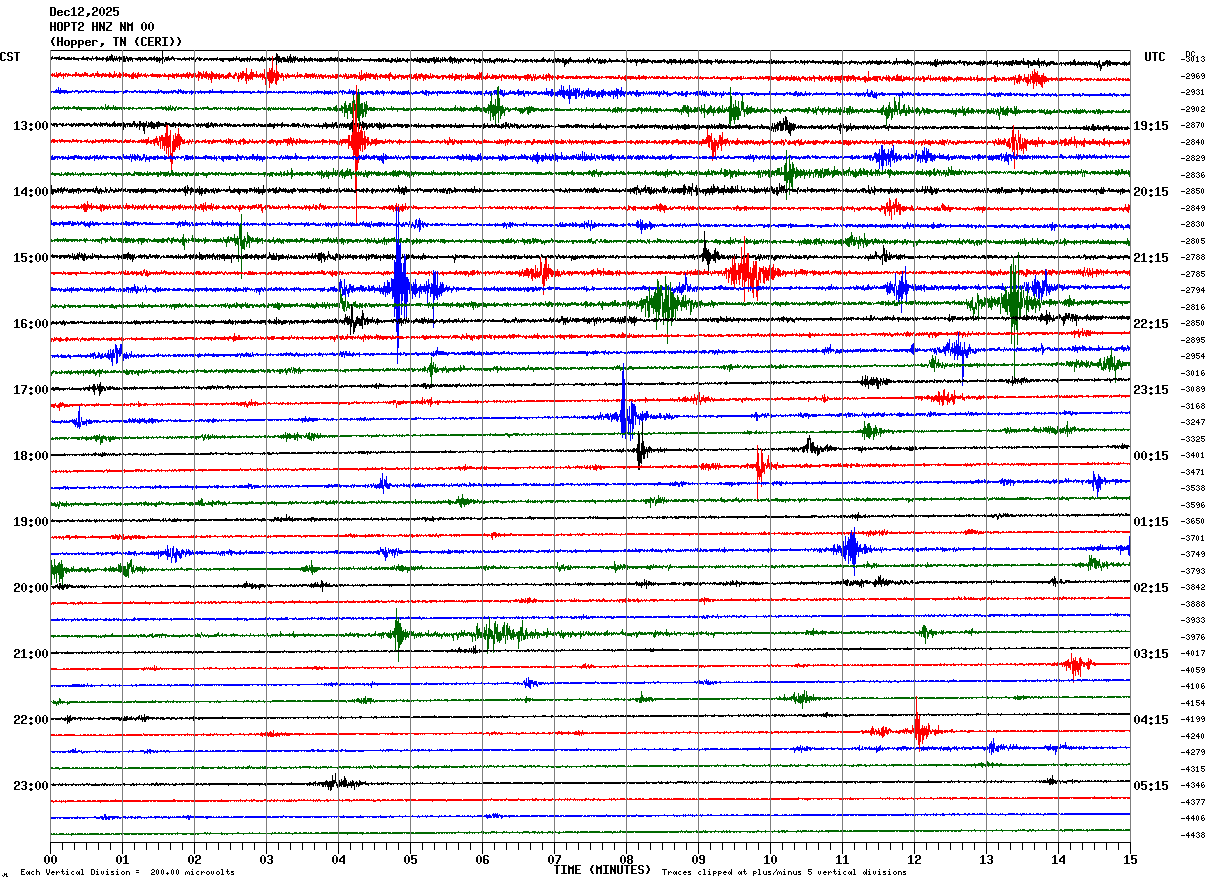Select the 14:00 CST row label
This screenshot has height=886, width=1210.
click(30, 192)
